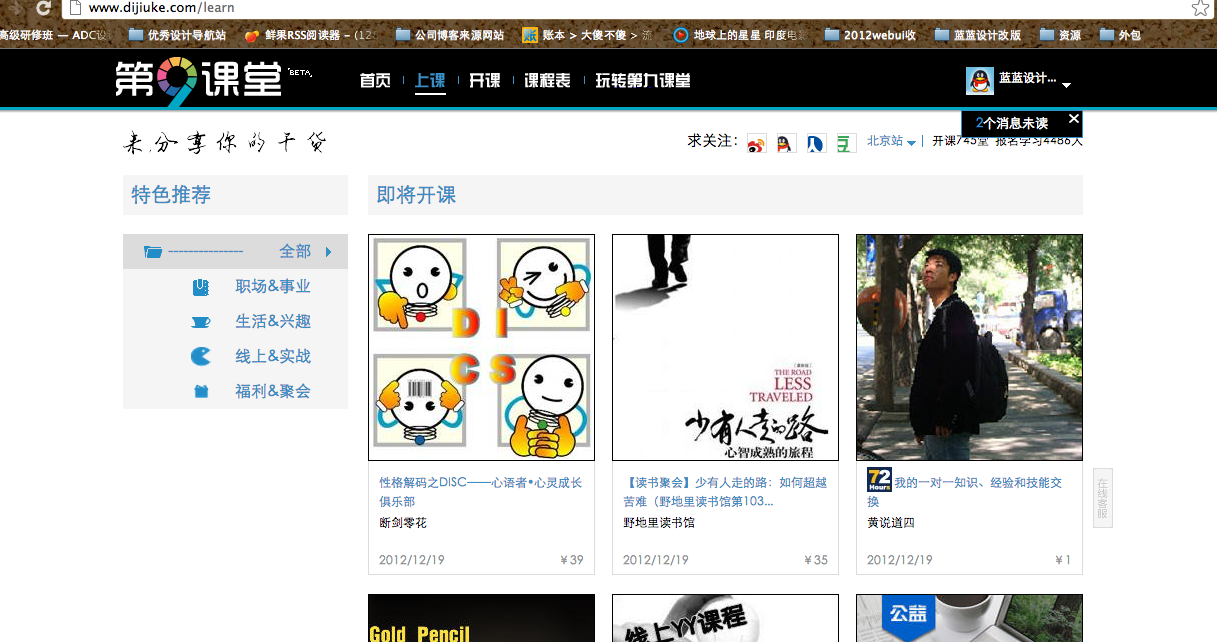Viewport: 1217px width, 642px height.
Task: Open the Renren follow icon
Action: click(x=815, y=143)
